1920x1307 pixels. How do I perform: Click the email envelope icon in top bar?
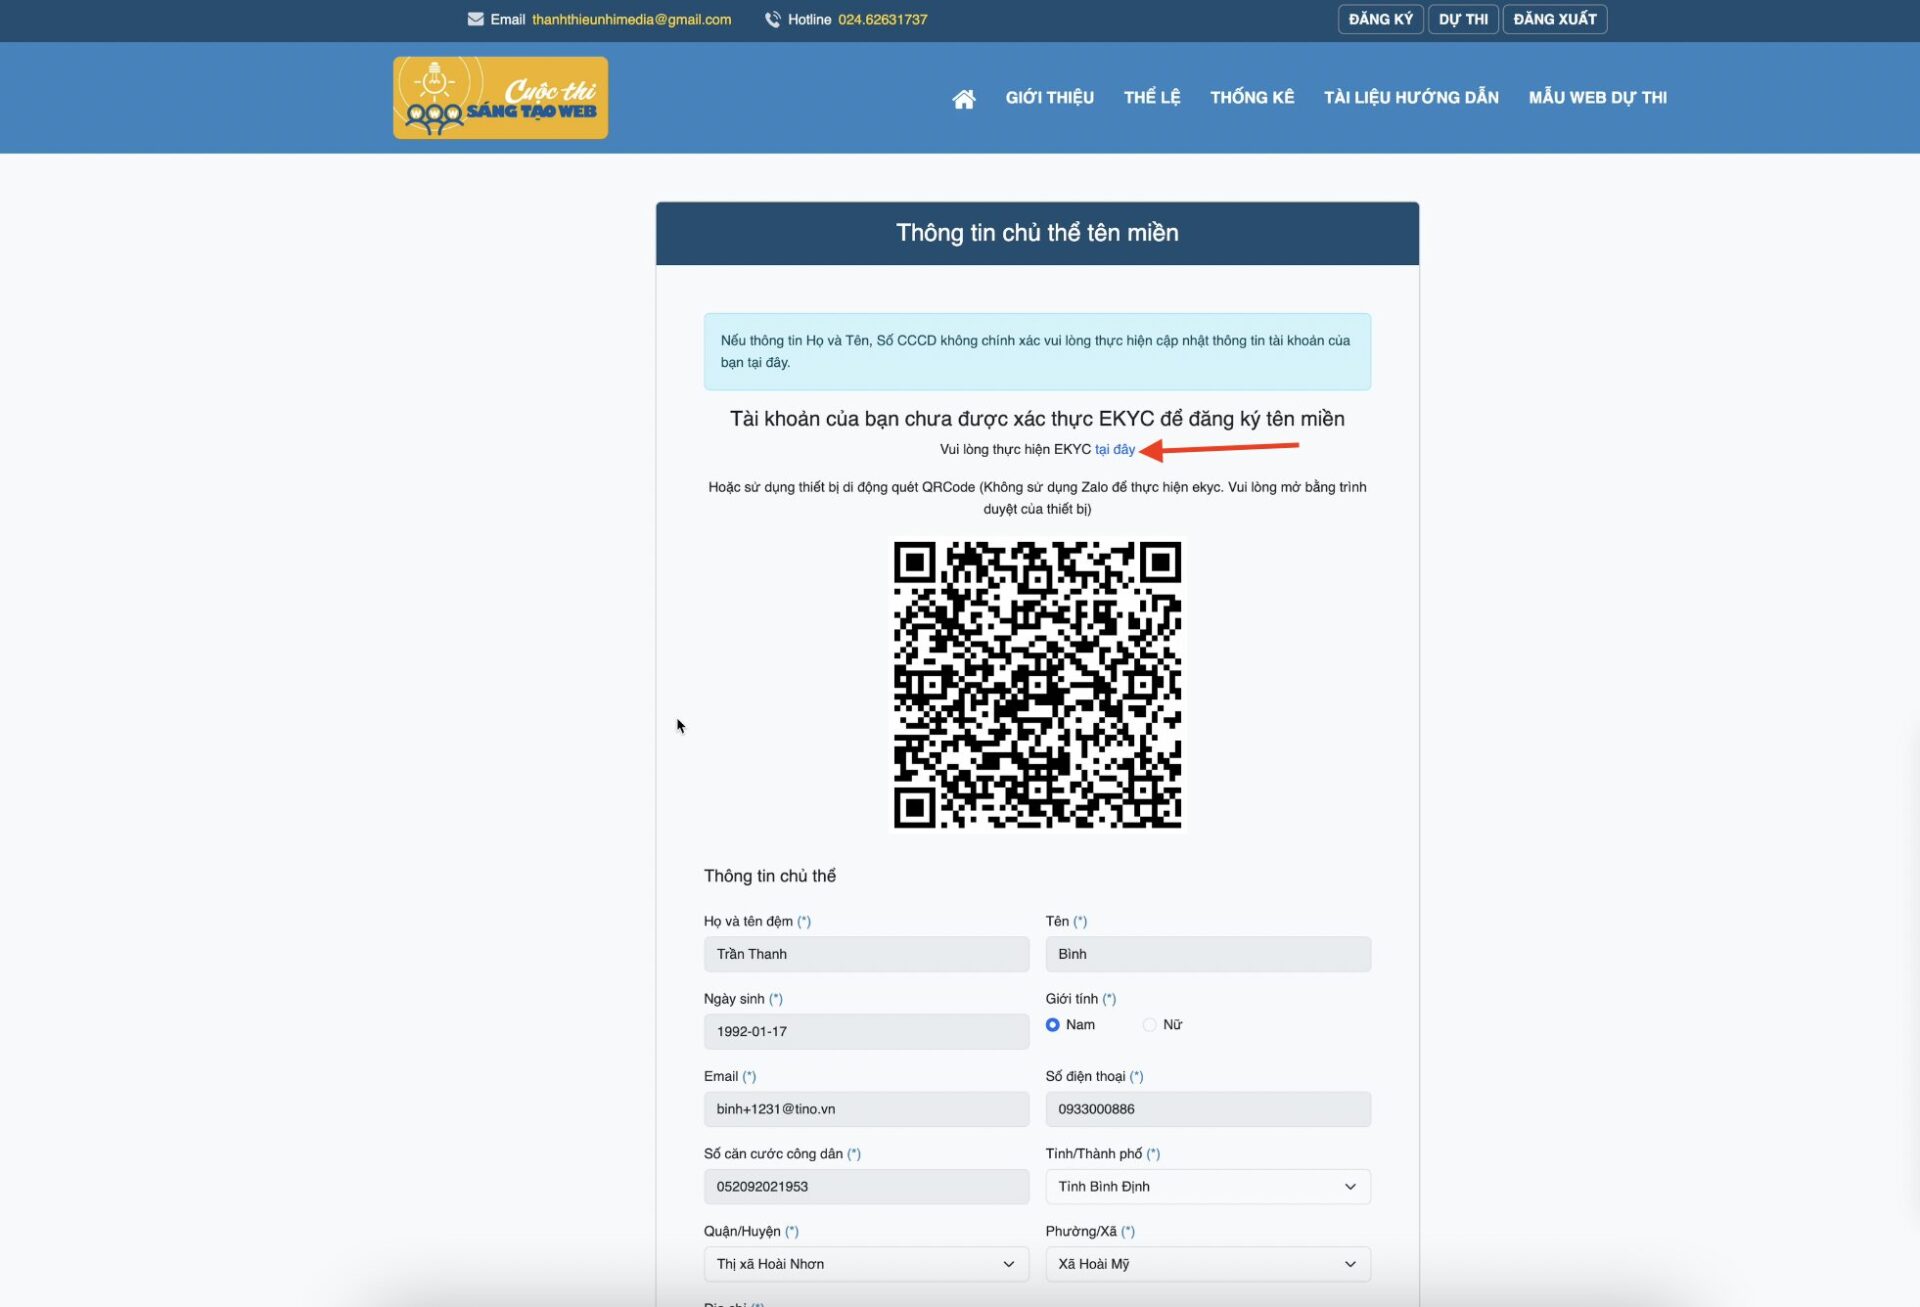tap(475, 19)
